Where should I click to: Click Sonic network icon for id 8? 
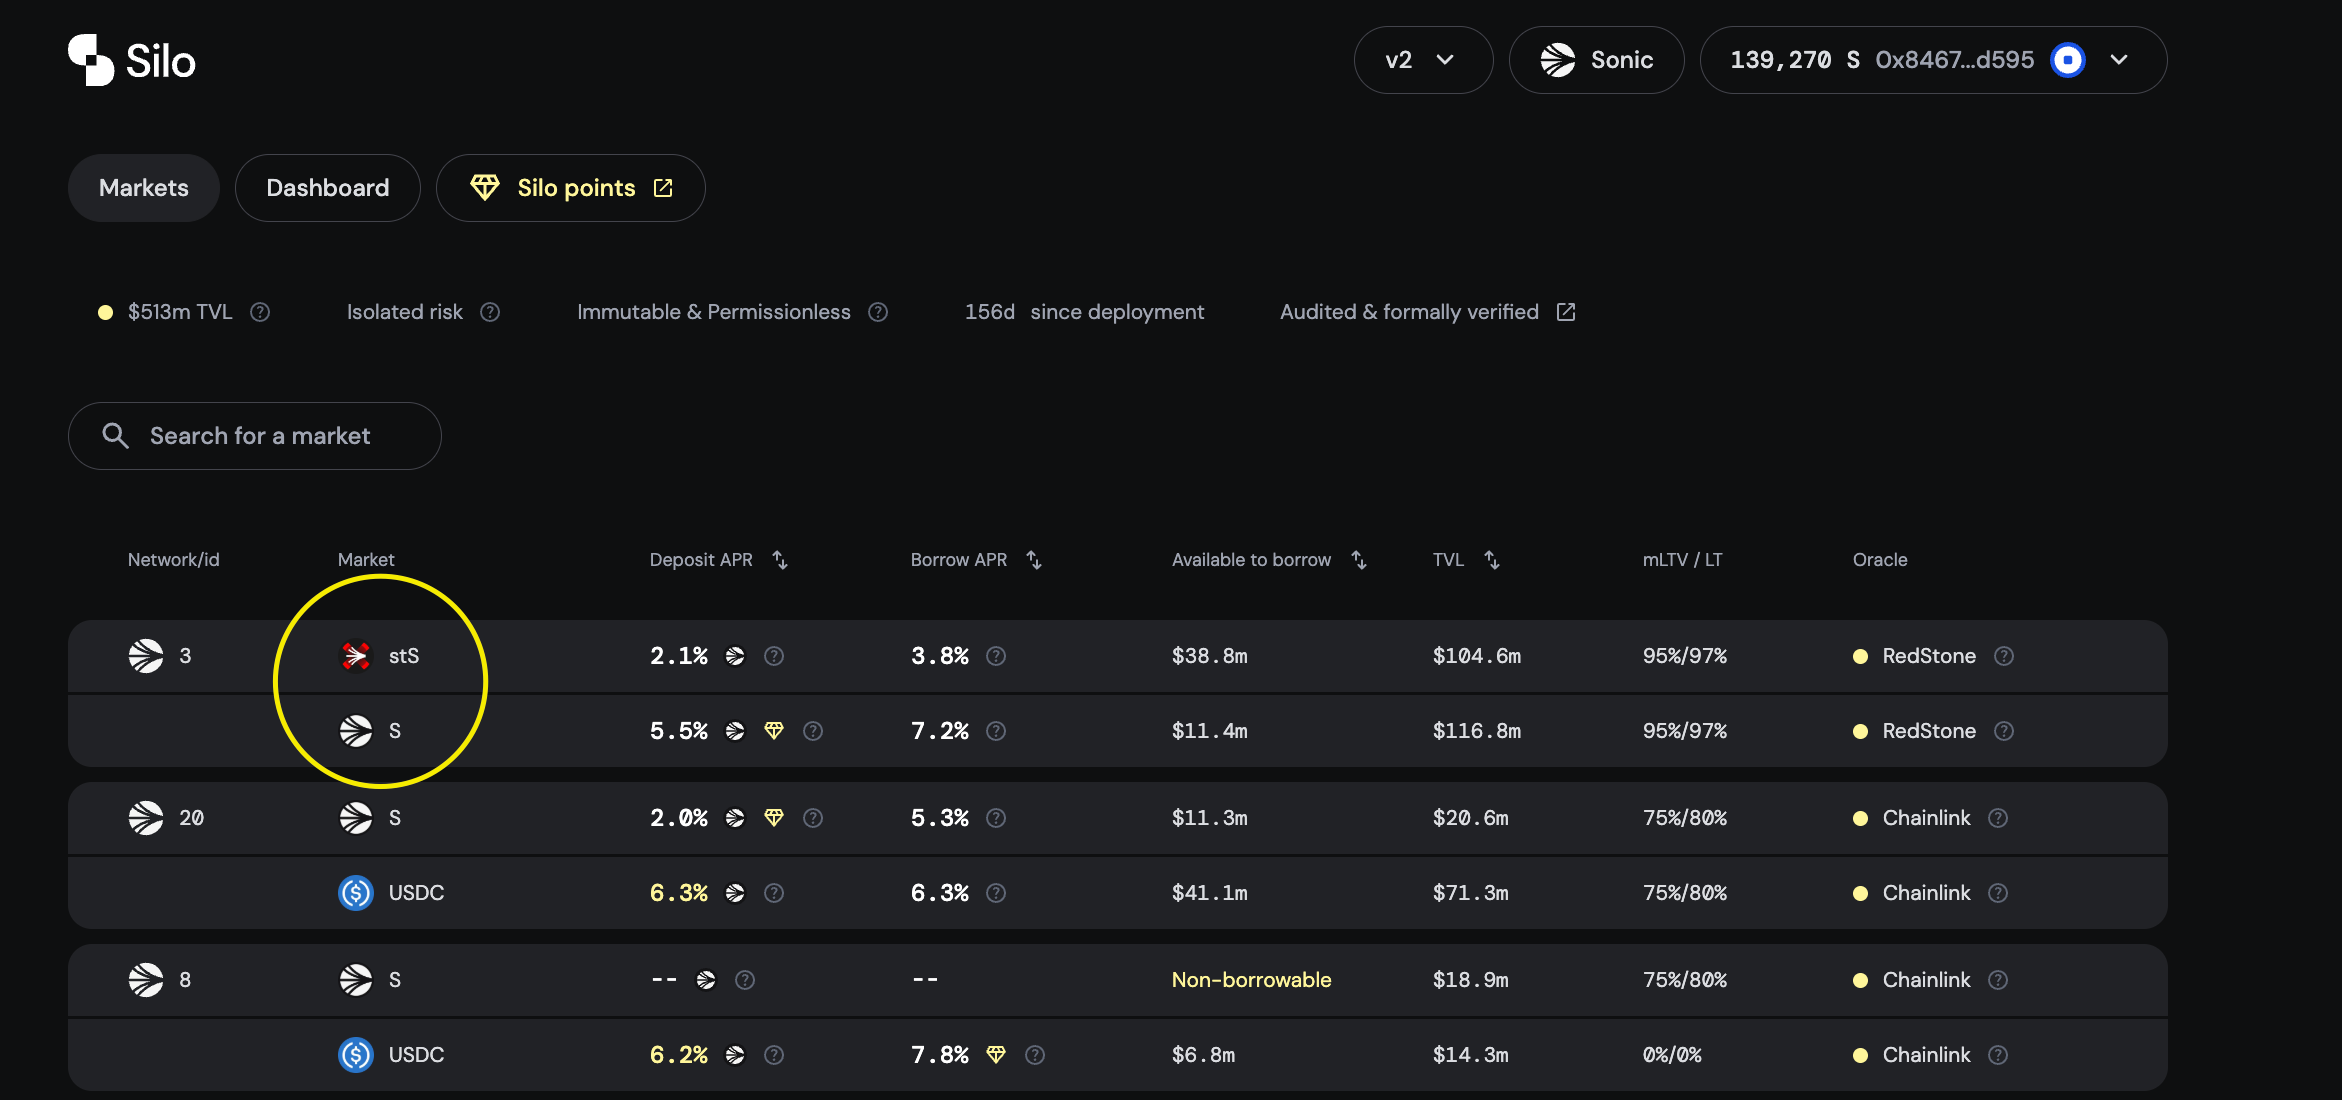(x=146, y=980)
